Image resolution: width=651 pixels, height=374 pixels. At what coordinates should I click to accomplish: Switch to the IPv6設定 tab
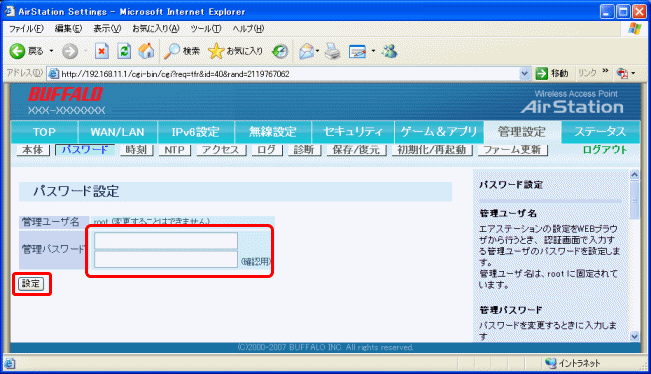[x=196, y=132]
